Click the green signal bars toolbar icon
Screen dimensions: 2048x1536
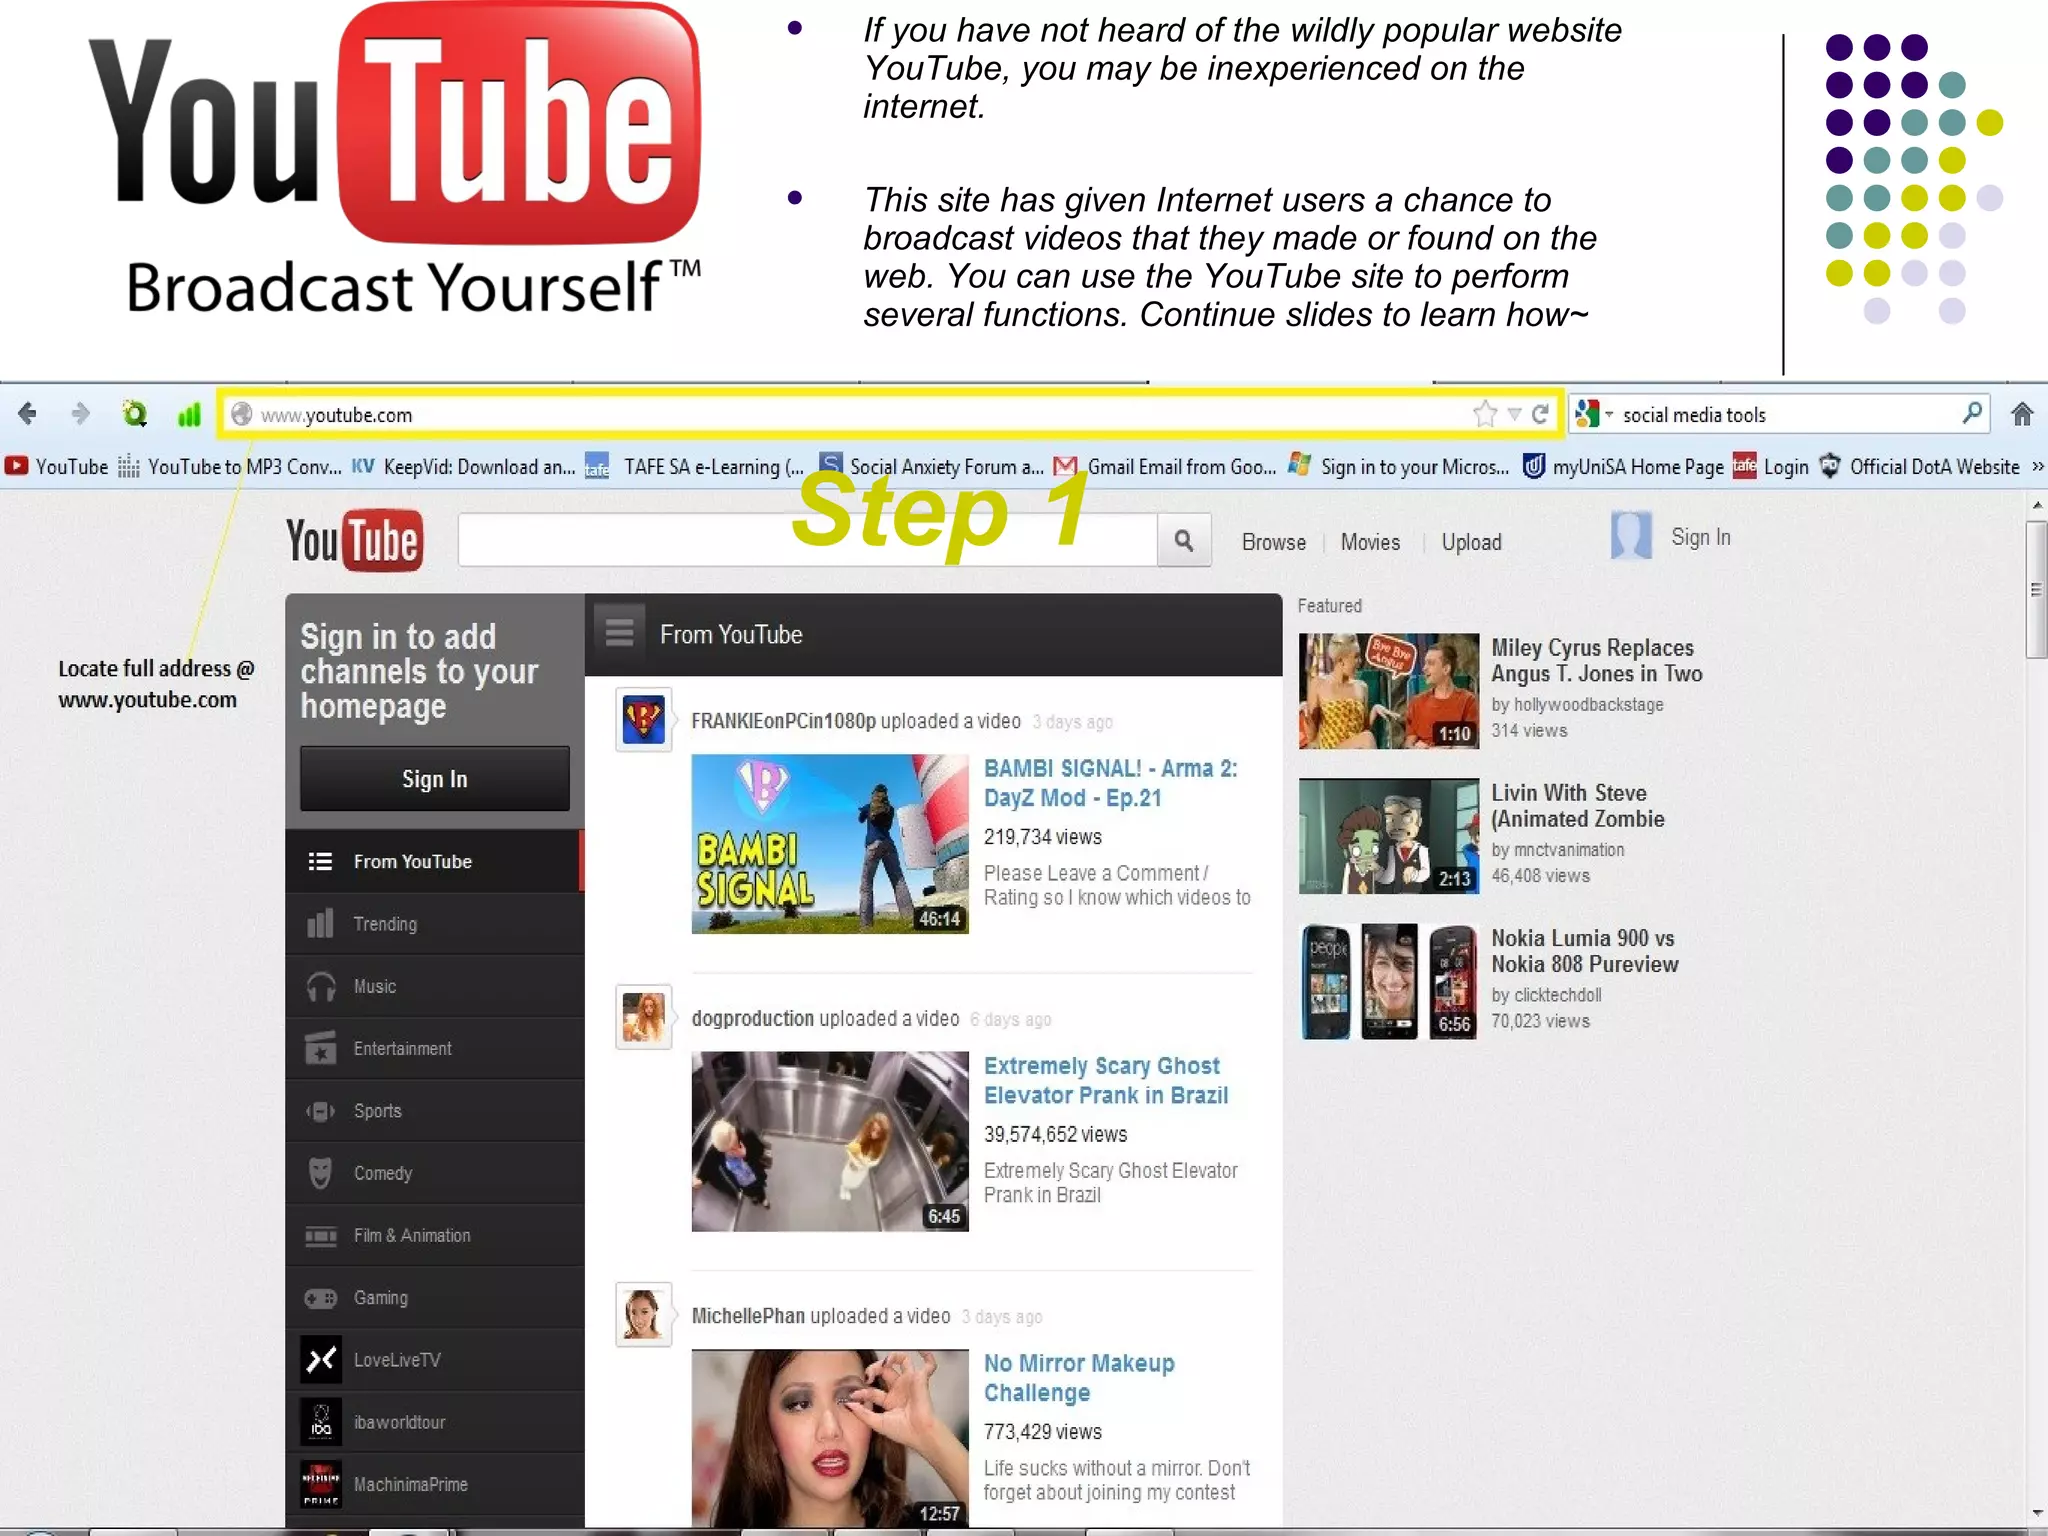point(188,414)
